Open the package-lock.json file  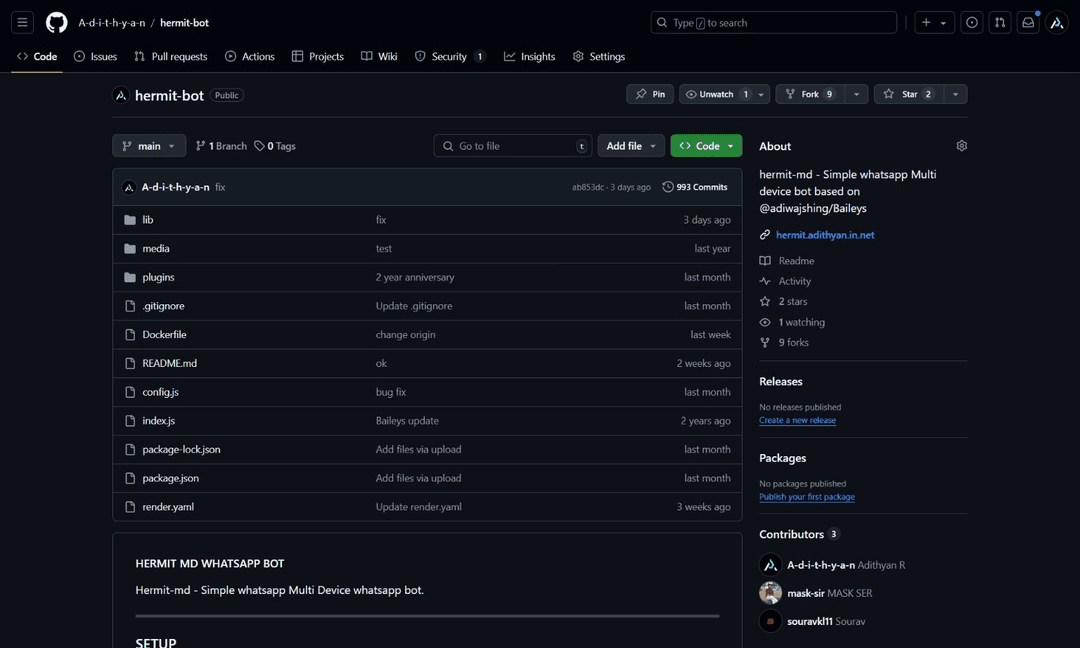point(181,450)
